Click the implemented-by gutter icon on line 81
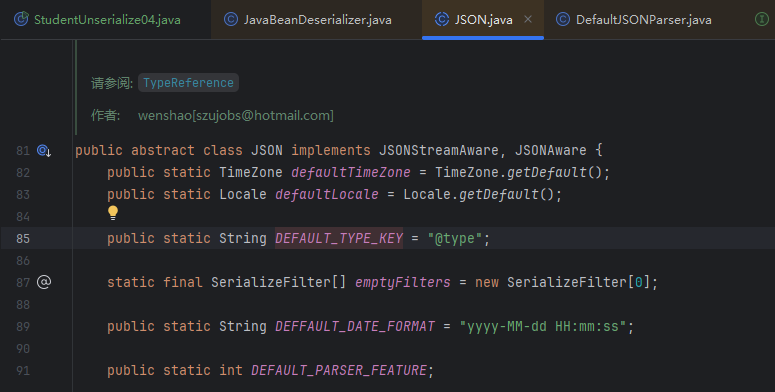This screenshot has height=392, width=775. (44, 150)
